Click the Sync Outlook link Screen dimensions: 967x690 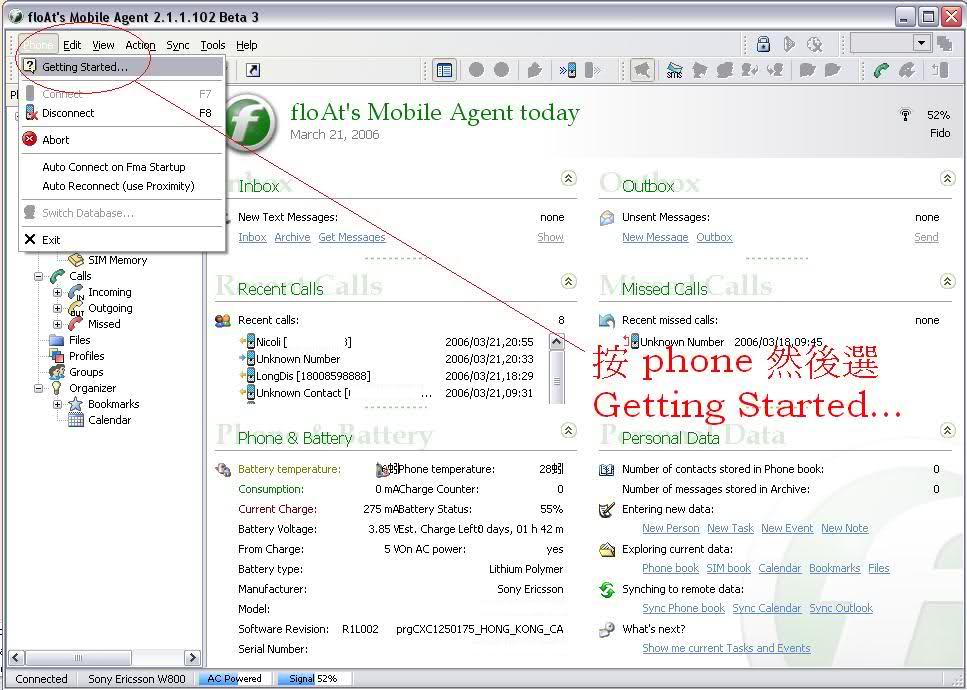tap(841, 609)
